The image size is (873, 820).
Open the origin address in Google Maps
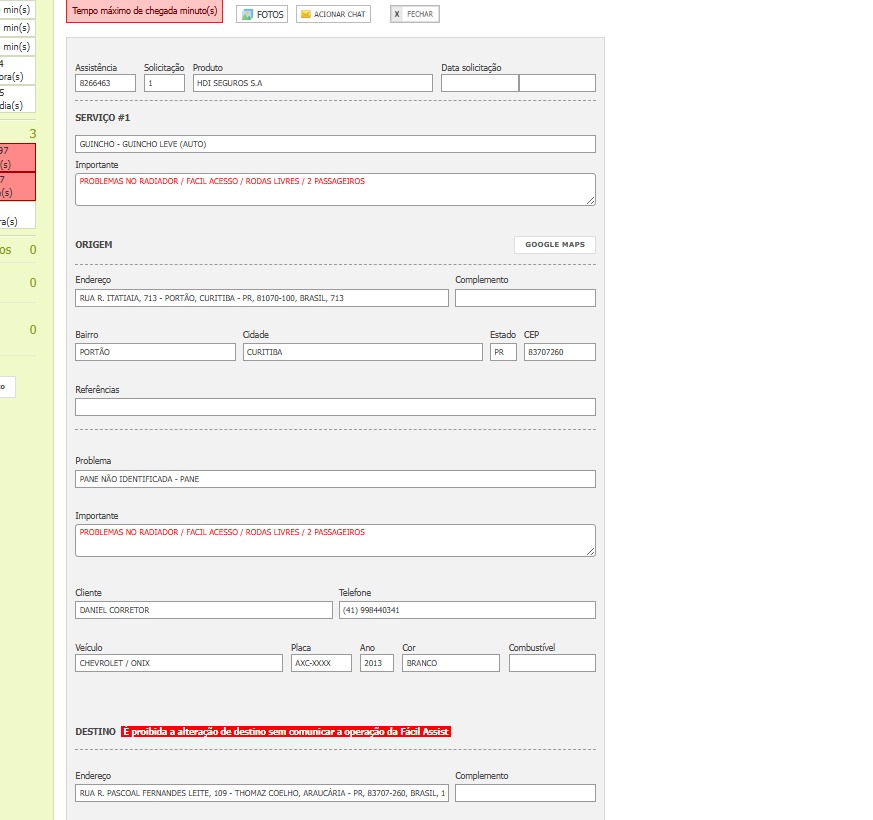554,245
